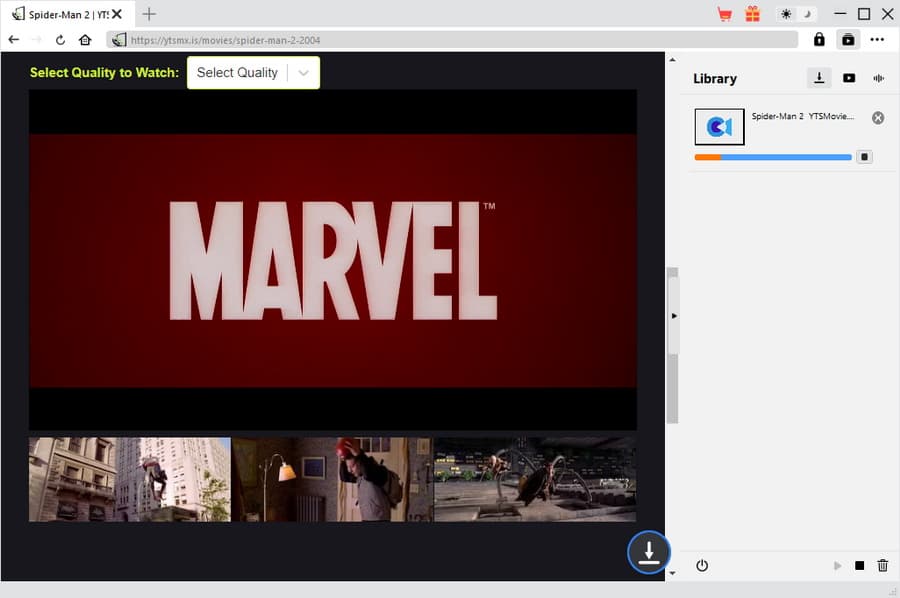Click the Spider-Man 2 download progress bar
The height and width of the screenshot is (598, 900).
point(773,157)
